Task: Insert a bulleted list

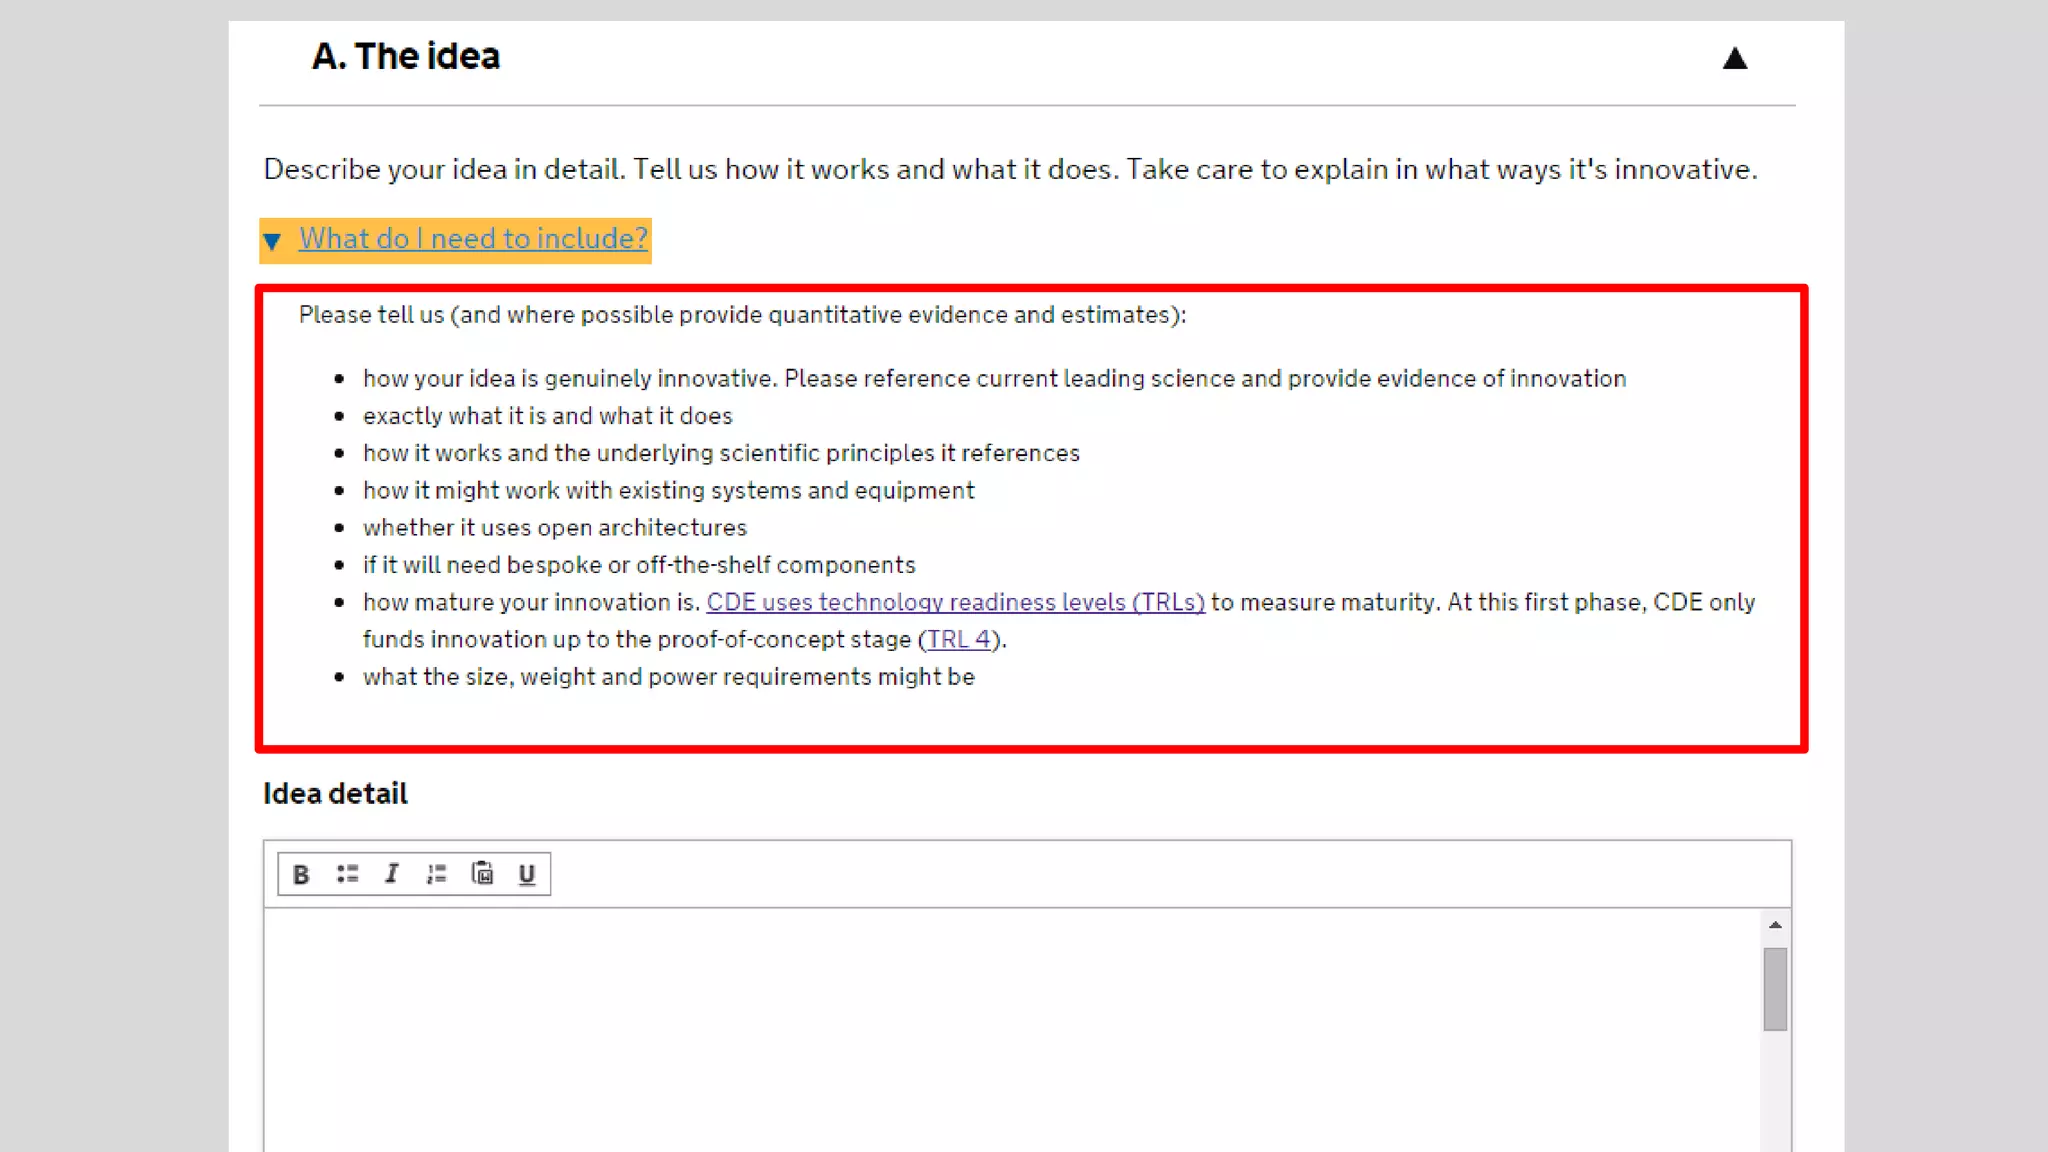Action: coord(347,875)
